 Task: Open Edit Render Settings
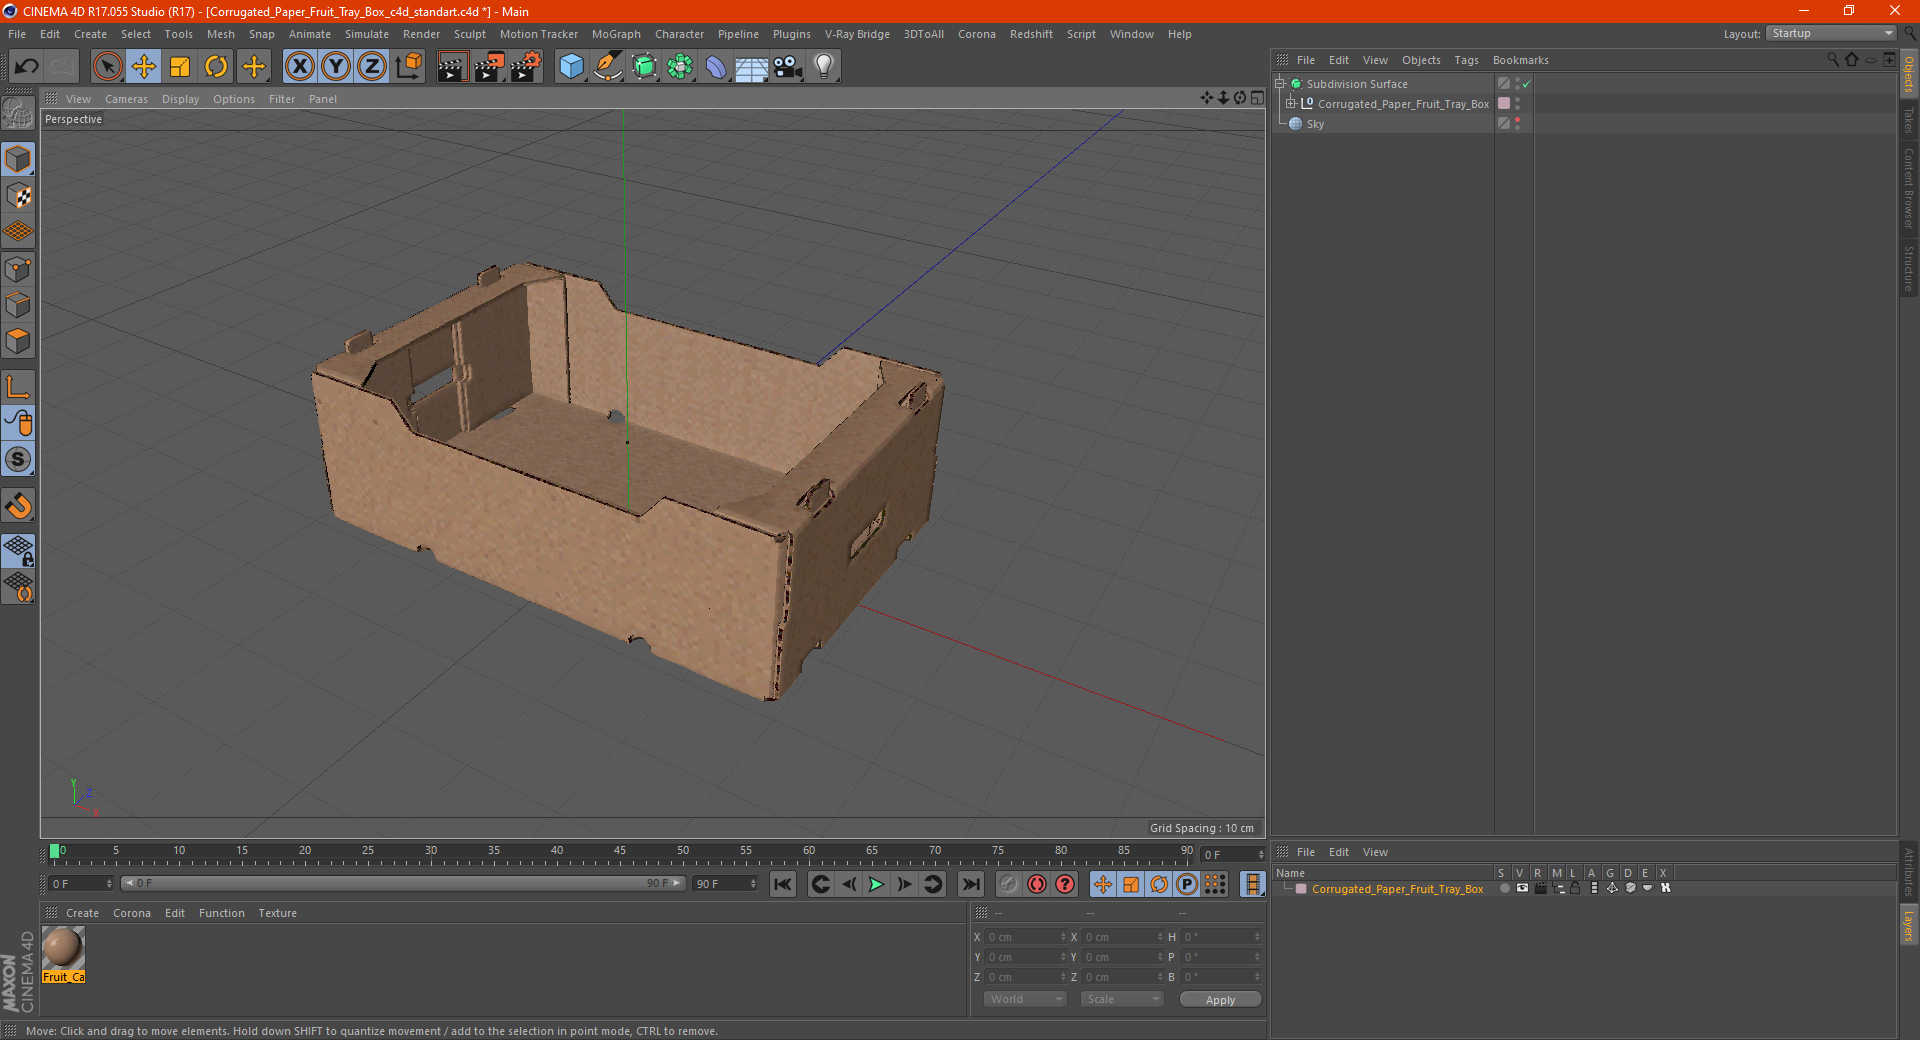525,67
